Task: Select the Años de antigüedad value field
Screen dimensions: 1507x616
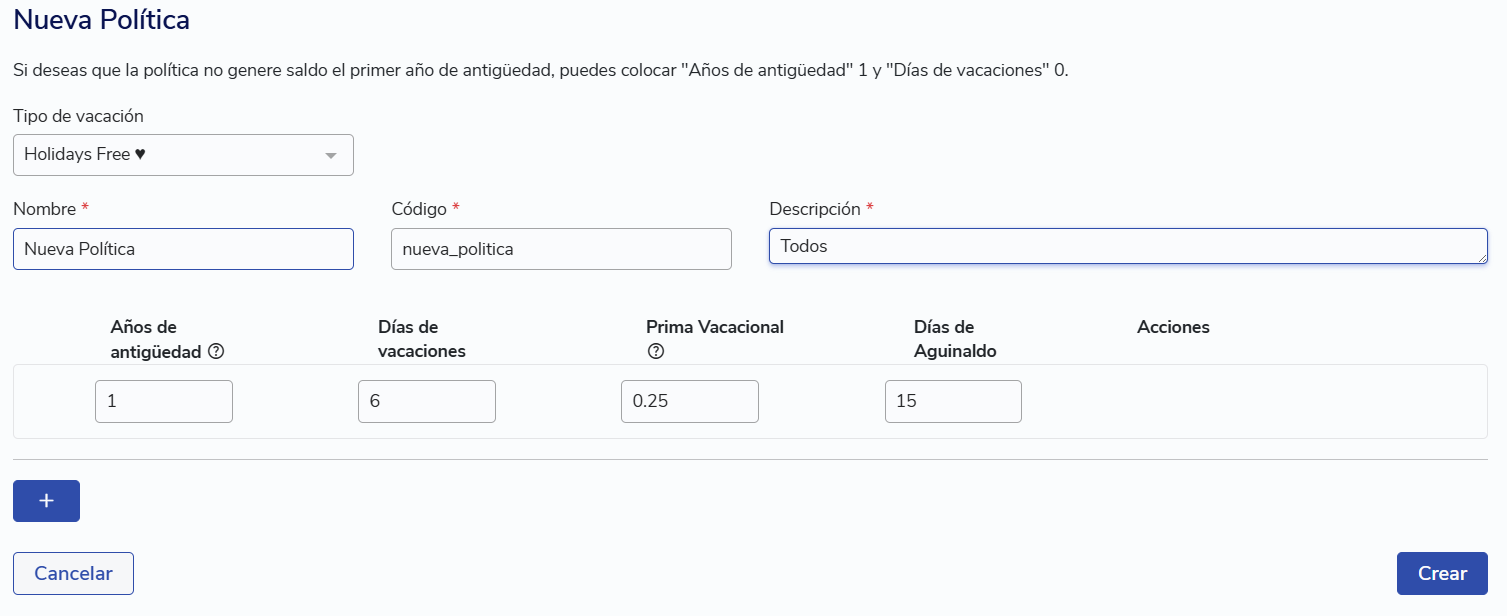Action: [164, 401]
